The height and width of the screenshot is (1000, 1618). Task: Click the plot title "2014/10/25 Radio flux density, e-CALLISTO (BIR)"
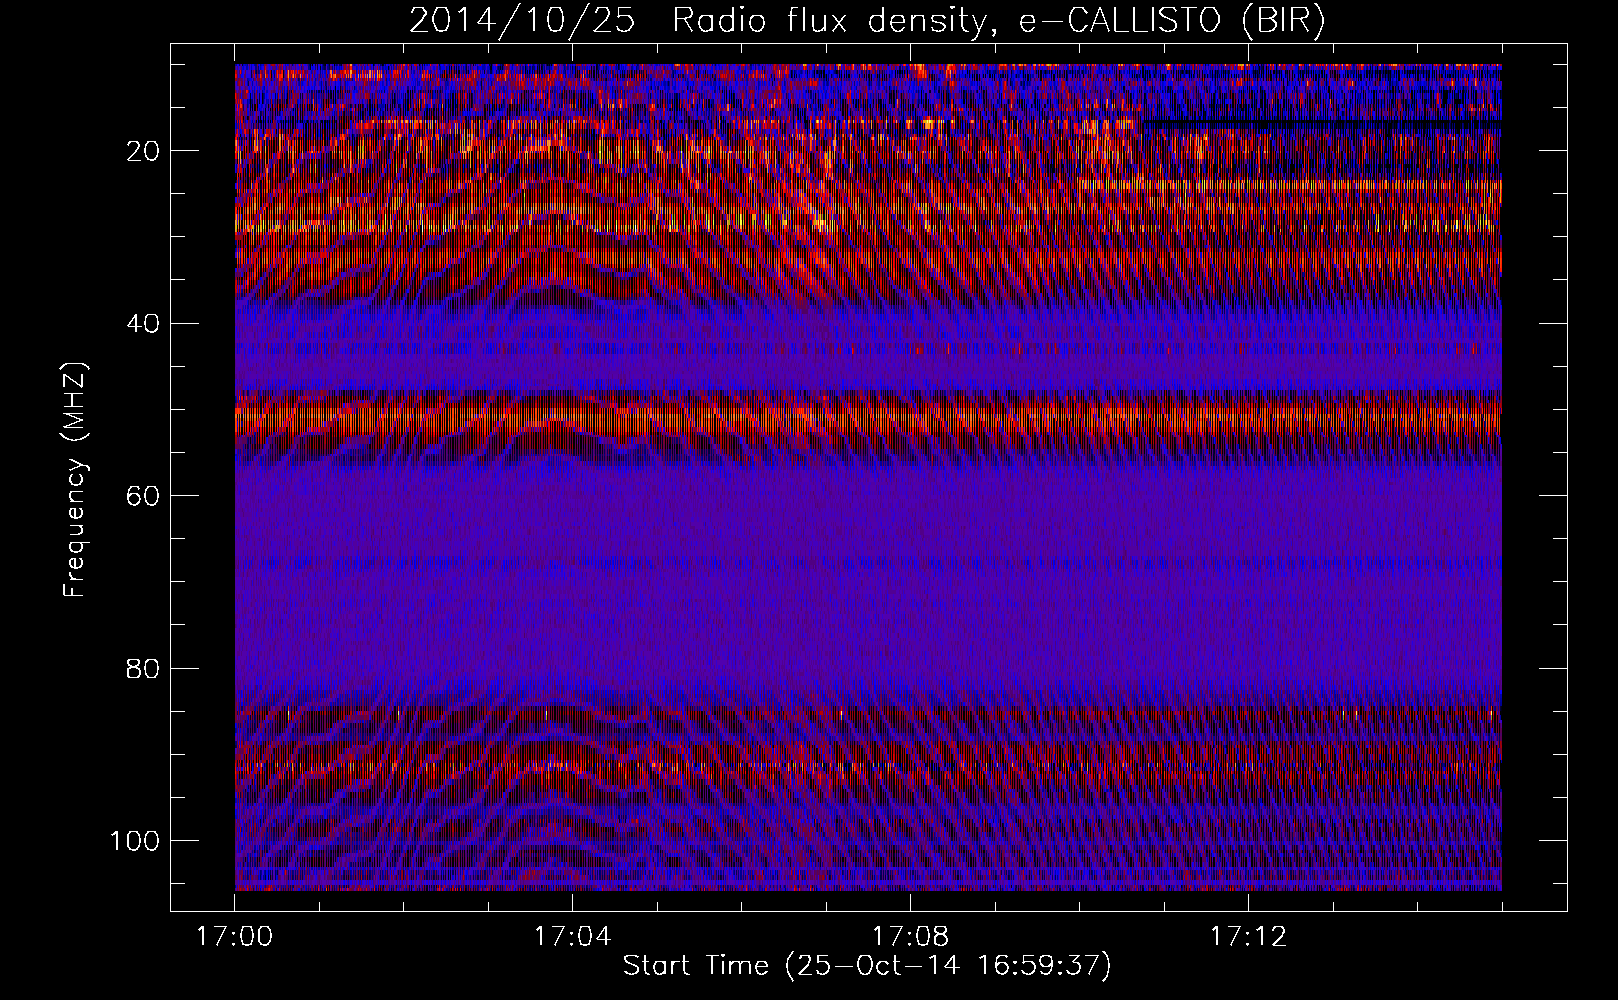[x=867, y=21]
